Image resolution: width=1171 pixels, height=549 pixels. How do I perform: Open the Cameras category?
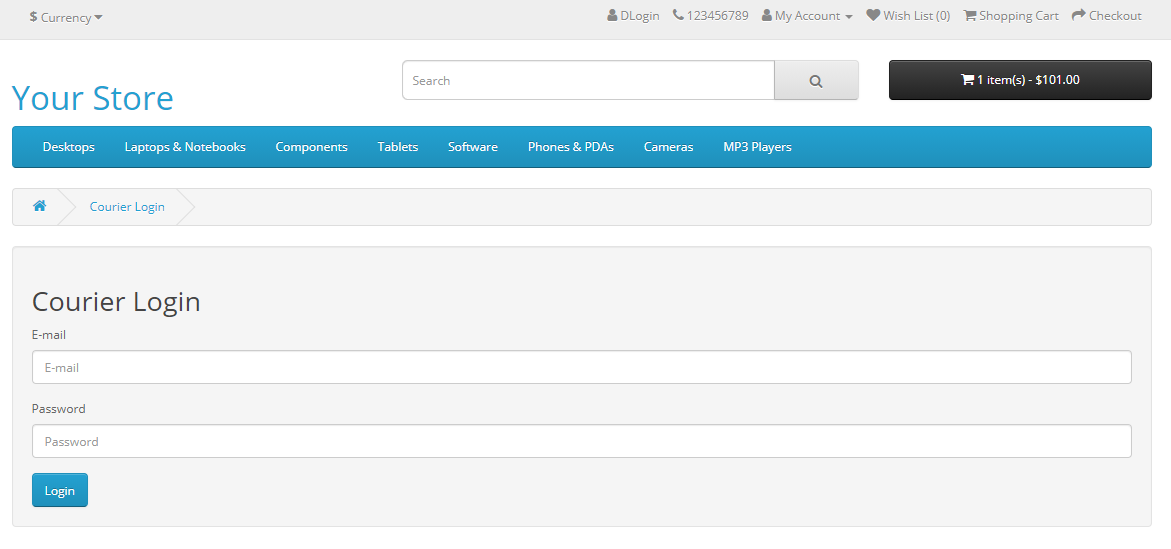tap(668, 147)
